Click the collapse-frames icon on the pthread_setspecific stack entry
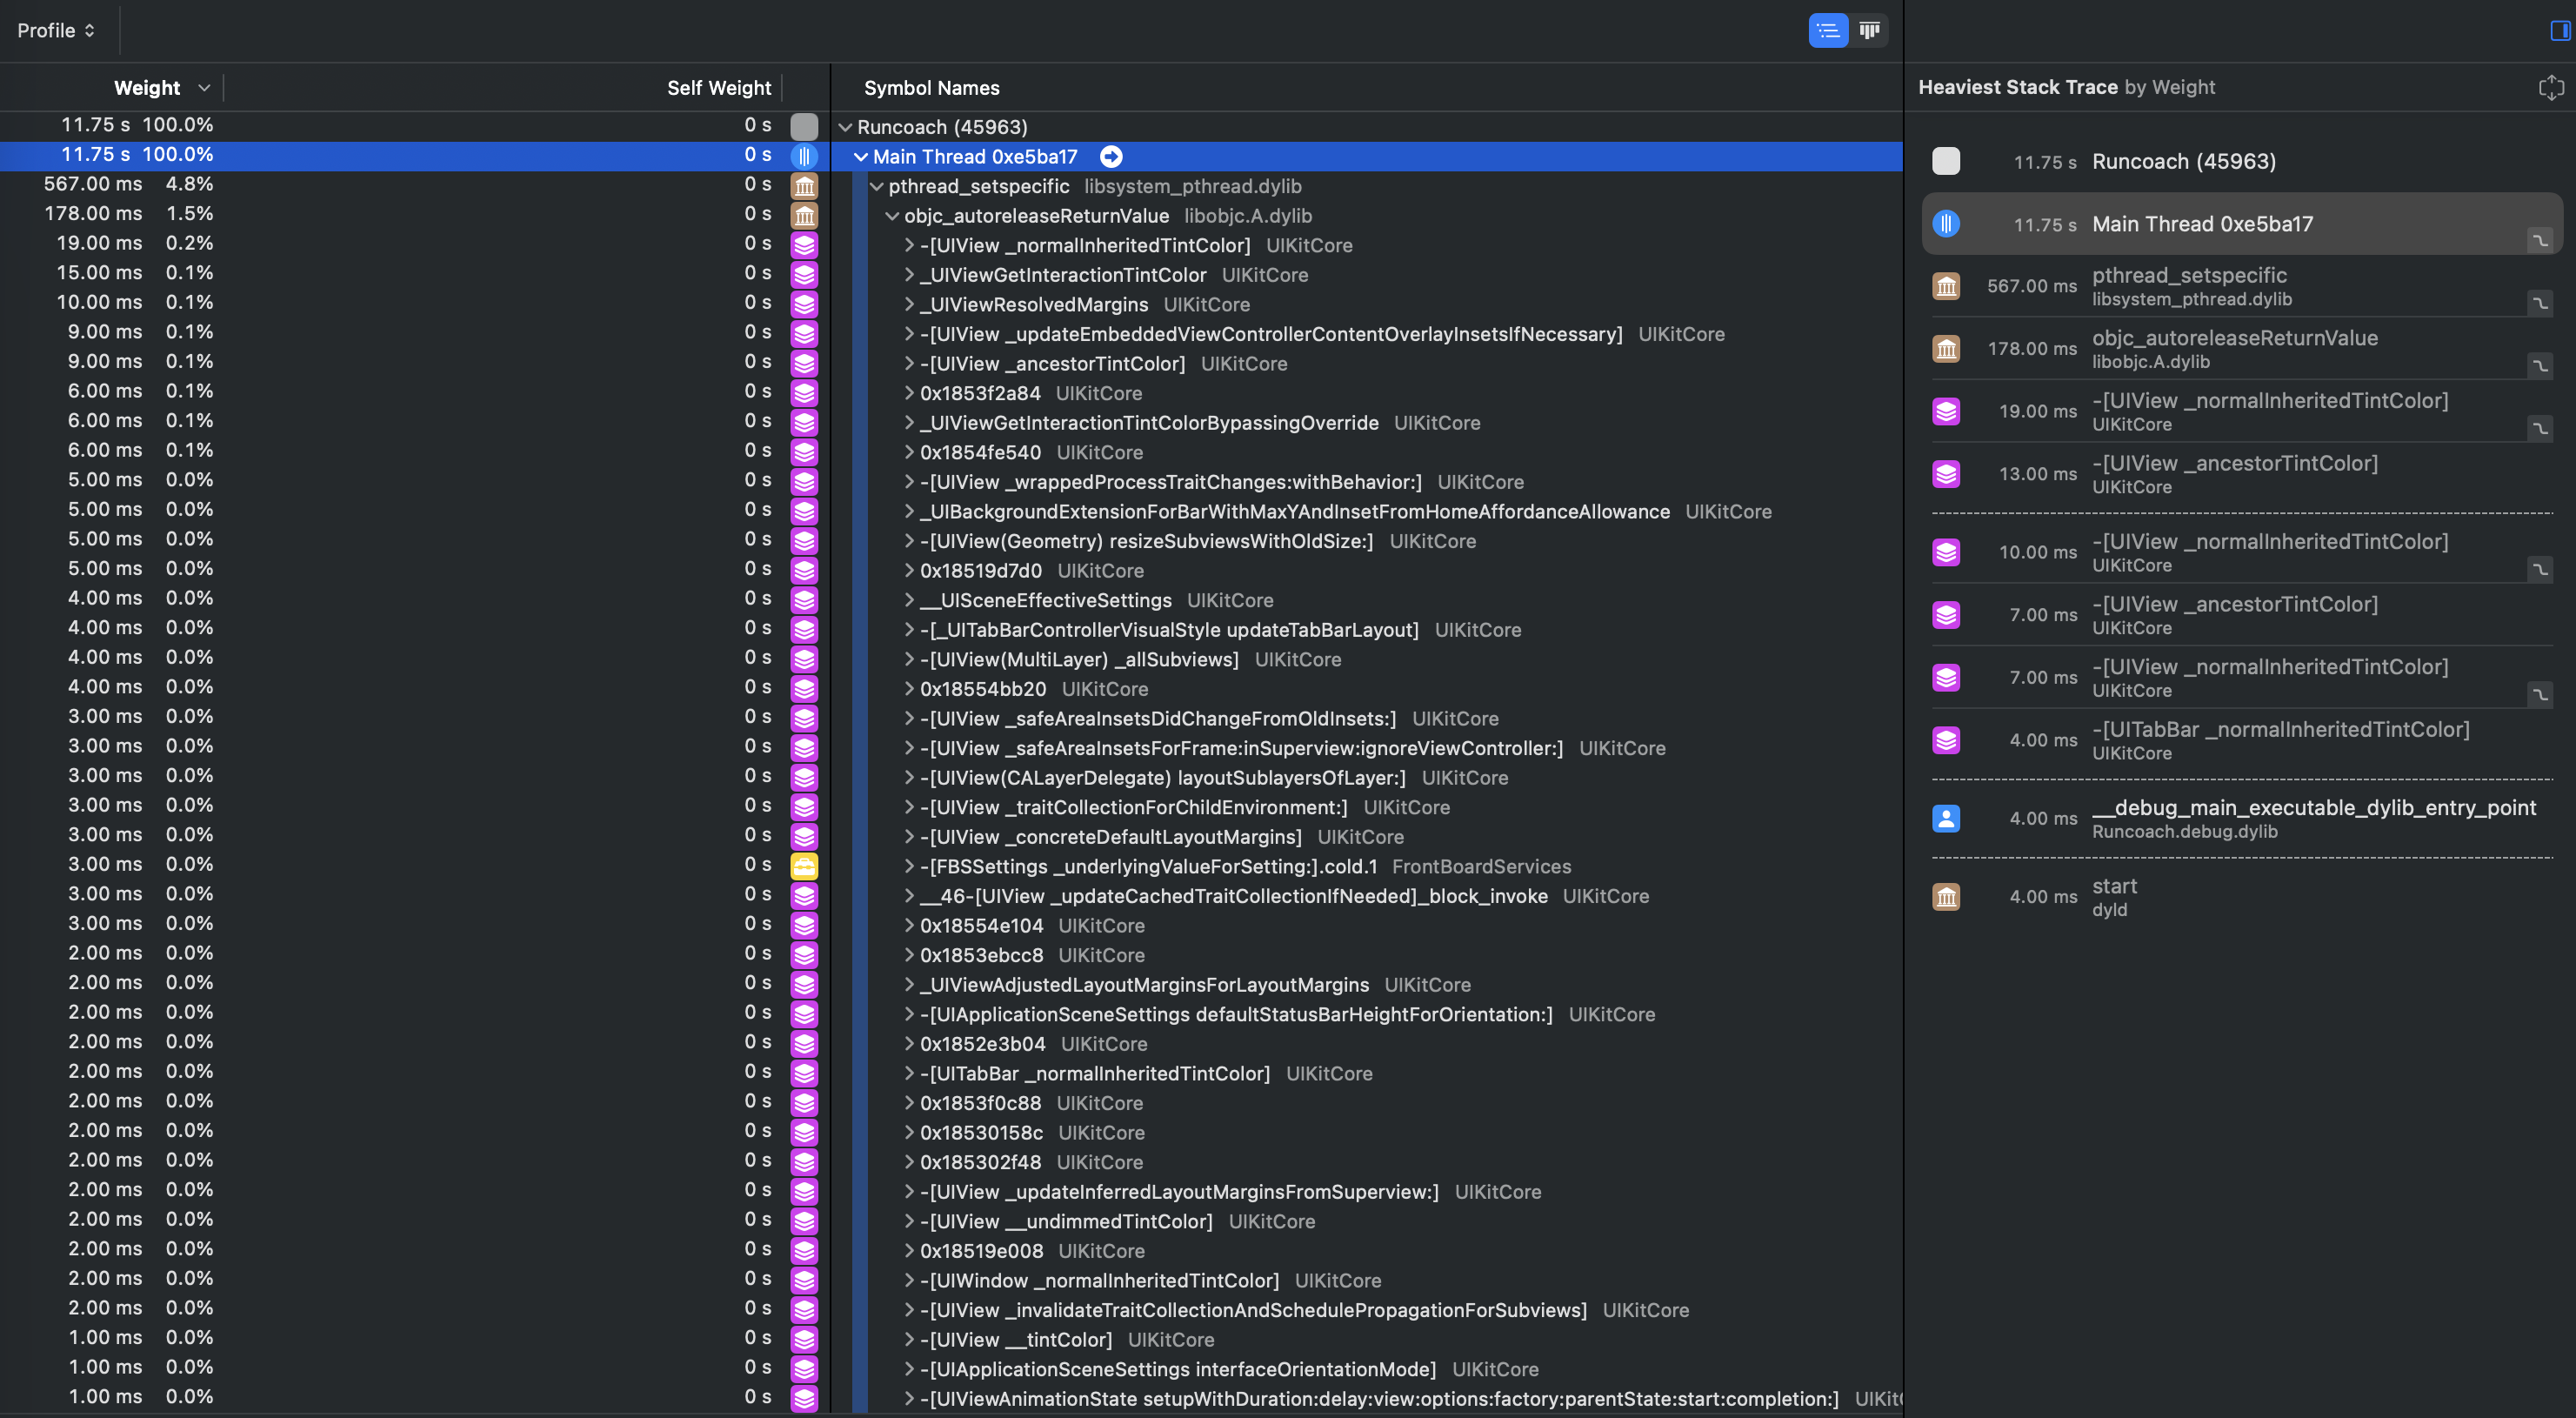Image resolution: width=2576 pixels, height=1418 pixels. (x=2539, y=302)
